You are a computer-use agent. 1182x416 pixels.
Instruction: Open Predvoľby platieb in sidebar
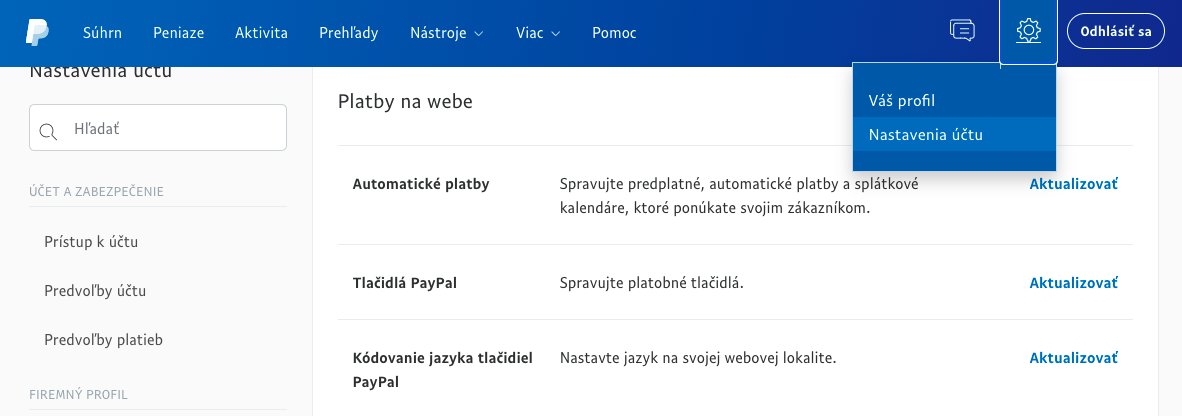[x=103, y=340]
